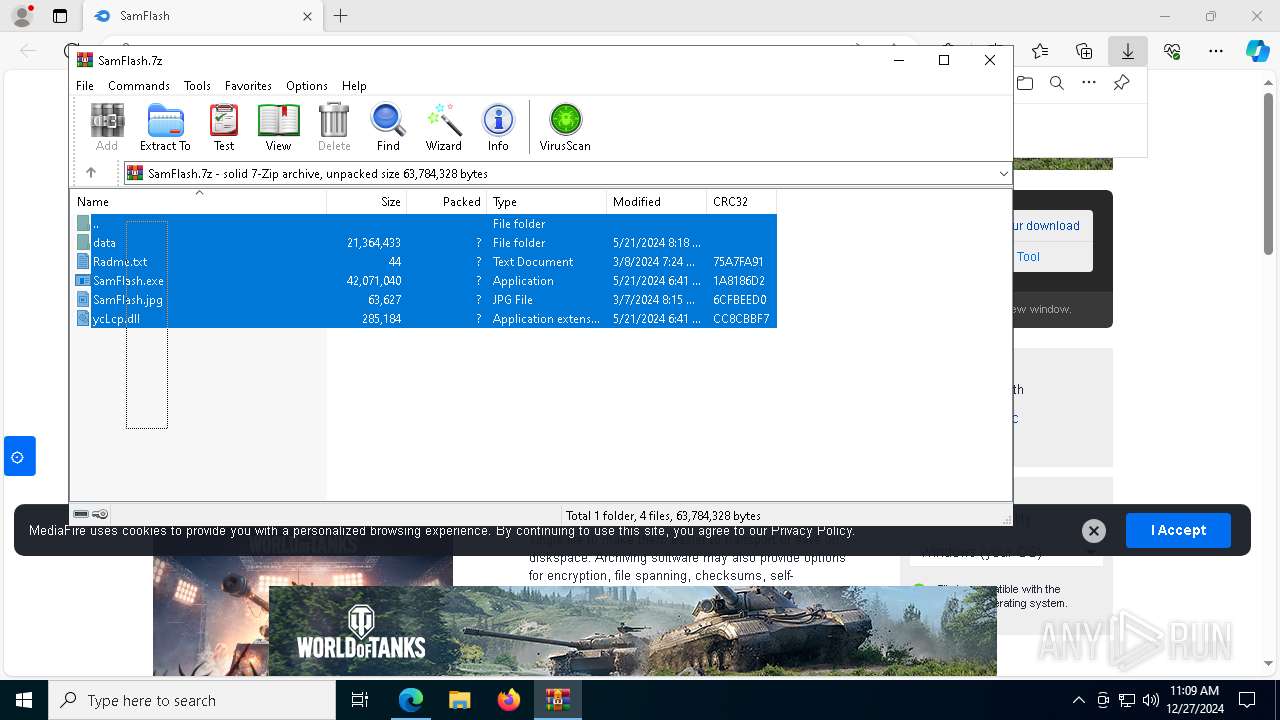Viewport: 1280px width, 720px height.
Task: Click the I Accept cookies button
Action: [x=1178, y=530]
